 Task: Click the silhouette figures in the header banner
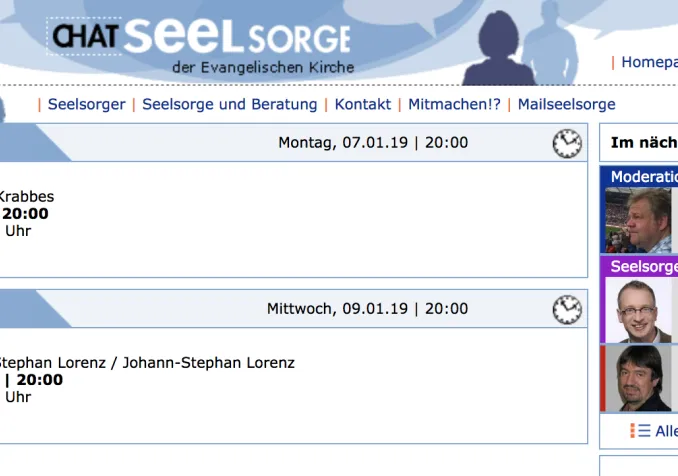530,45
